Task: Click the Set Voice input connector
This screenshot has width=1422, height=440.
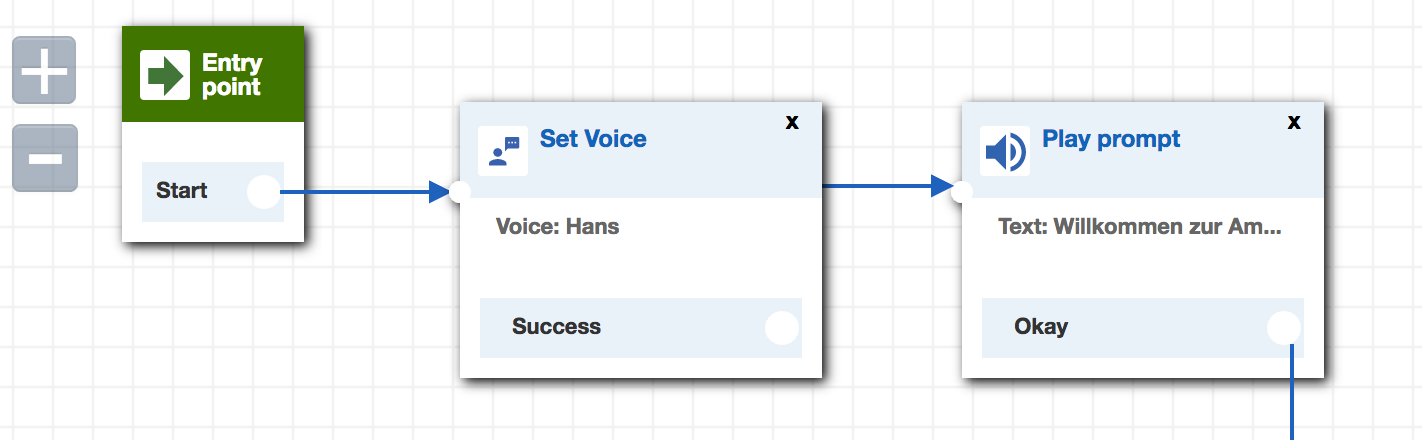Action: coord(460,192)
